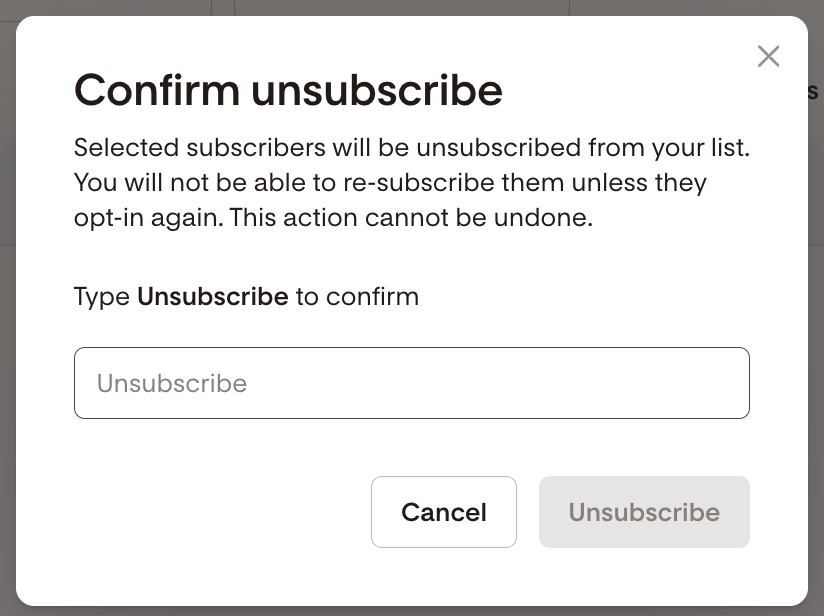Click the bold "Unsubscribe" word in the label
The image size is (824, 616).
click(x=212, y=297)
